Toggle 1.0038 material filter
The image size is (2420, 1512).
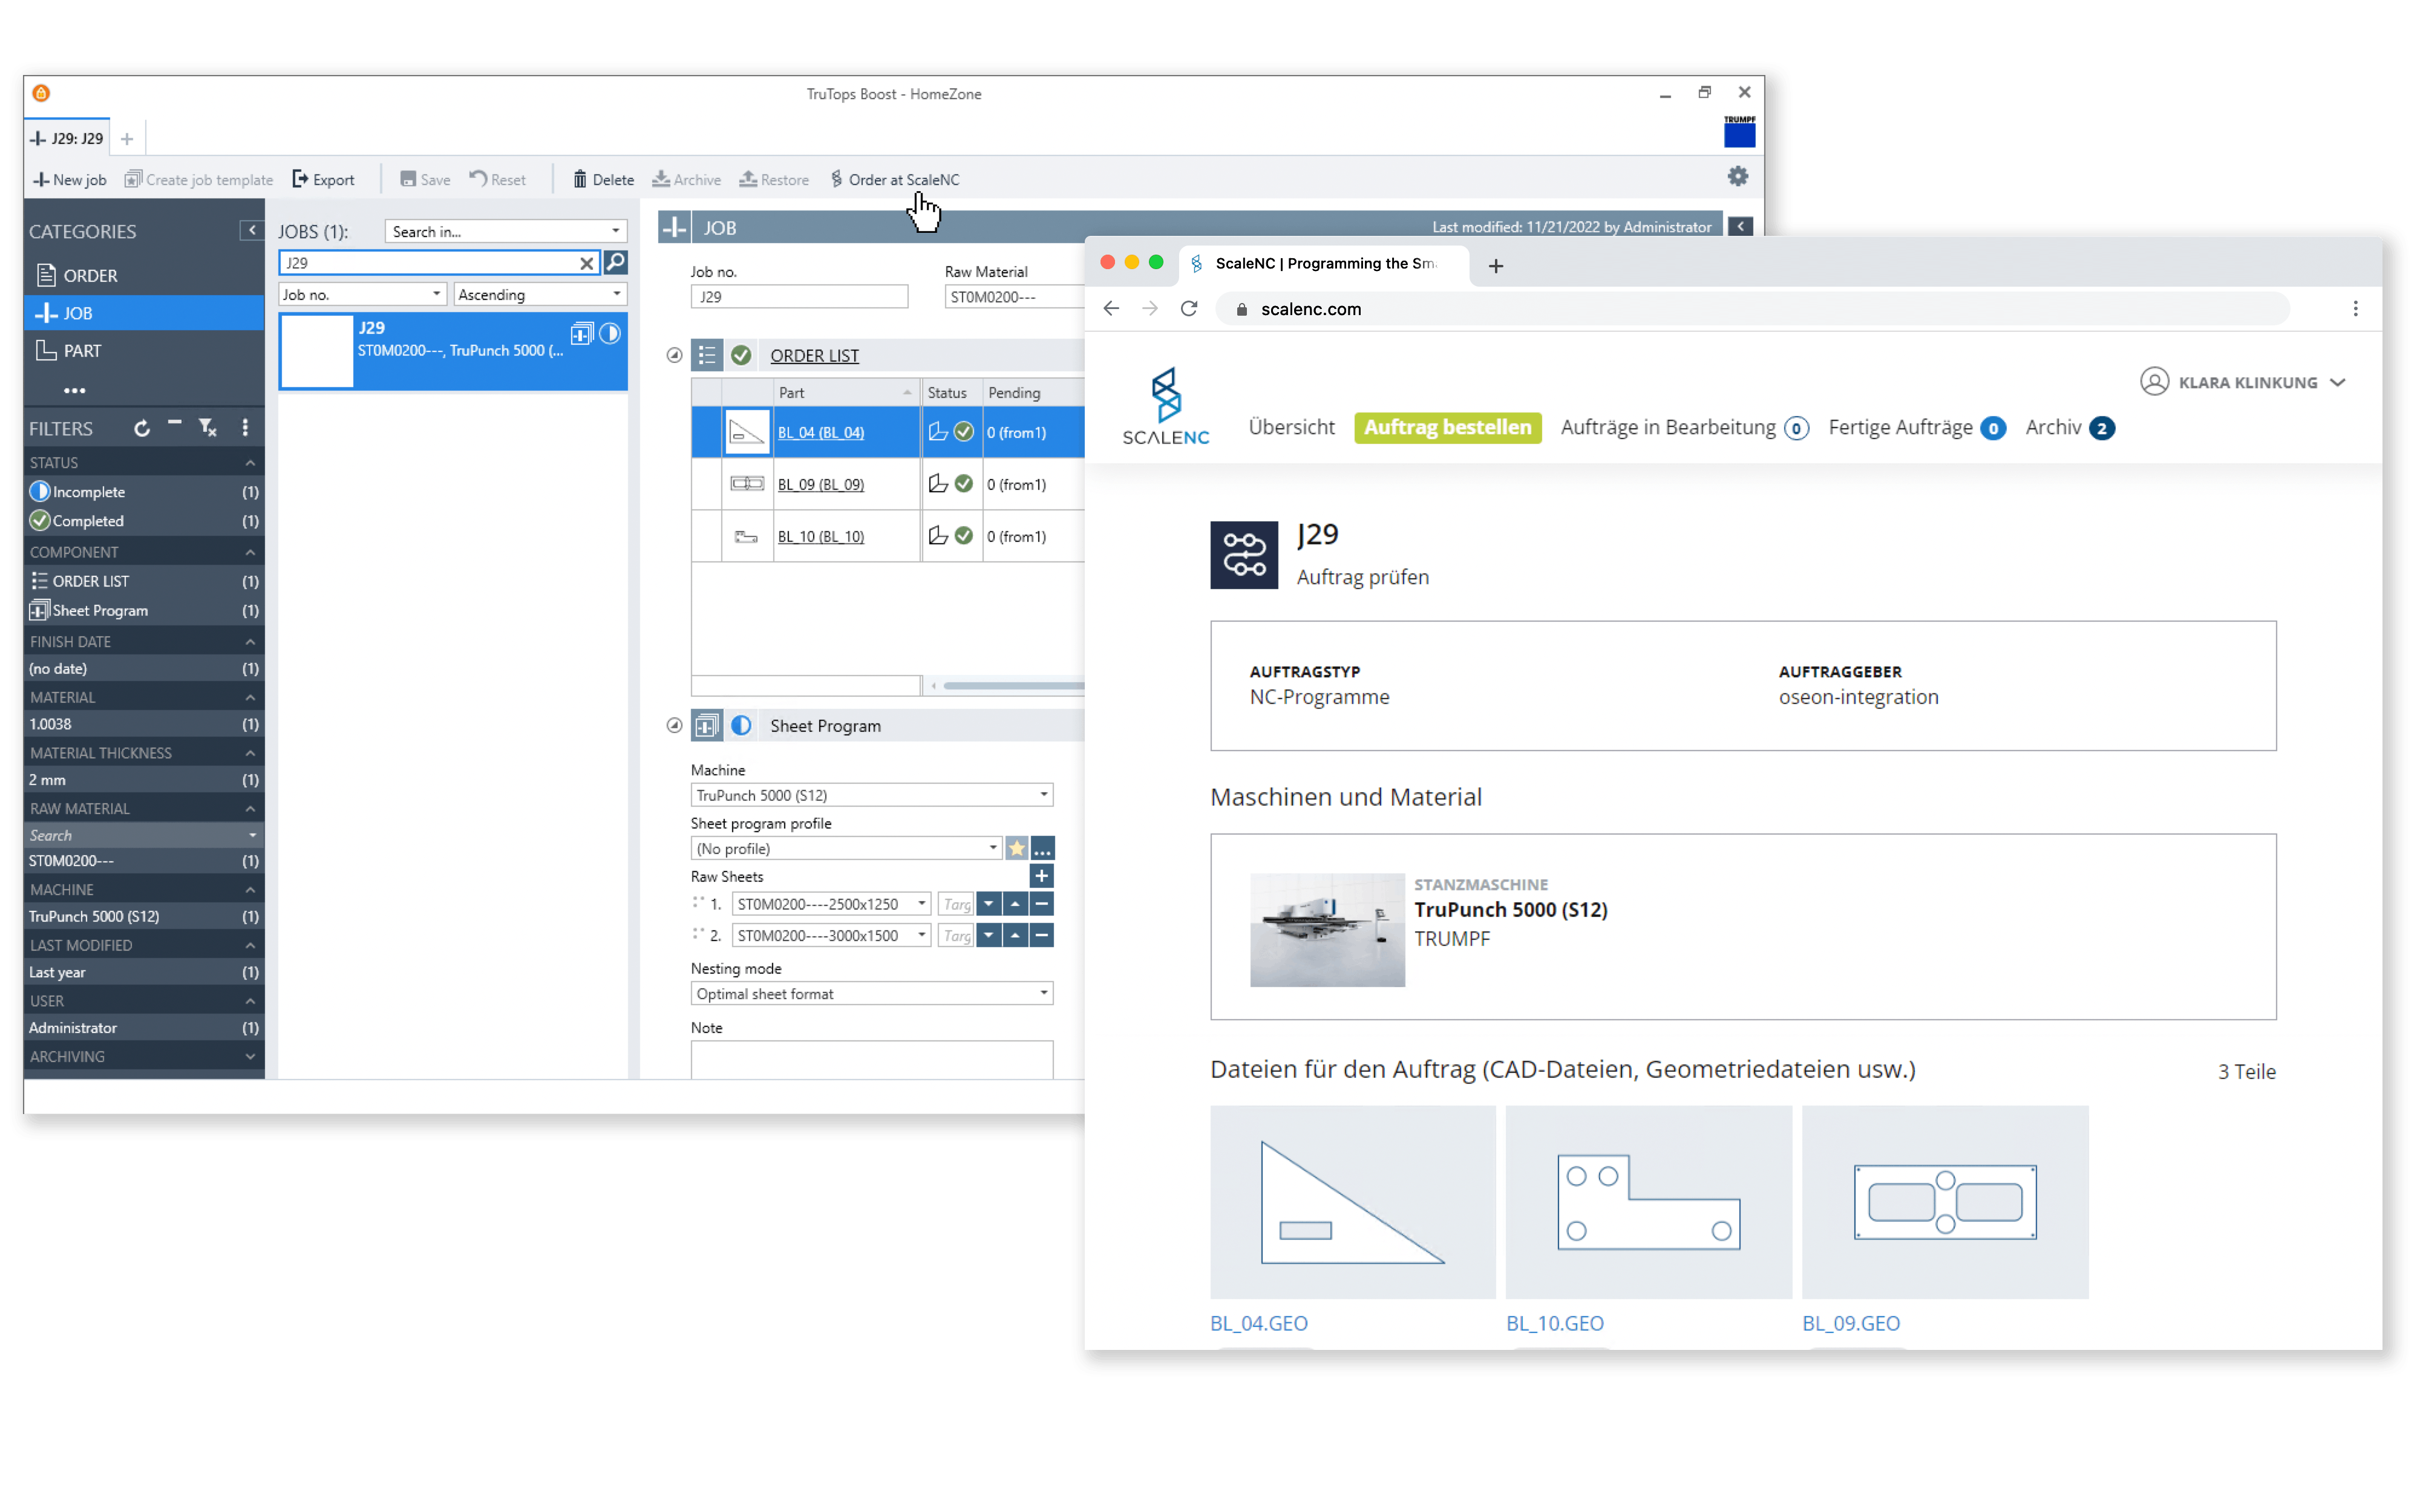point(144,724)
